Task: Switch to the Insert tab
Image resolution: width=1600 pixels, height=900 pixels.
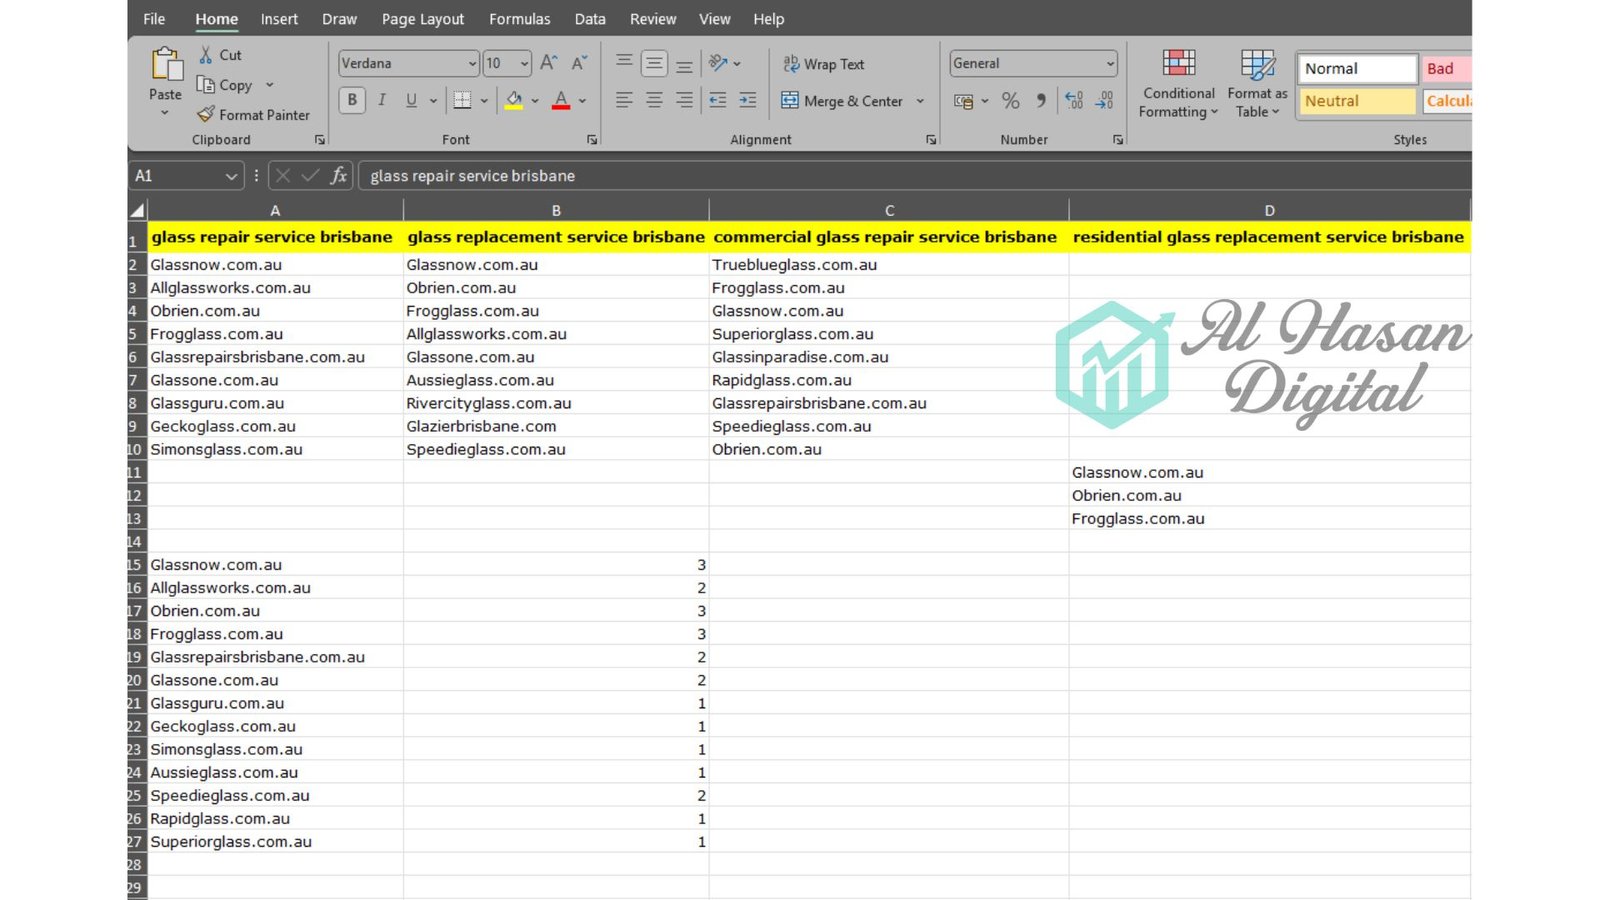Action: click(279, 19)
